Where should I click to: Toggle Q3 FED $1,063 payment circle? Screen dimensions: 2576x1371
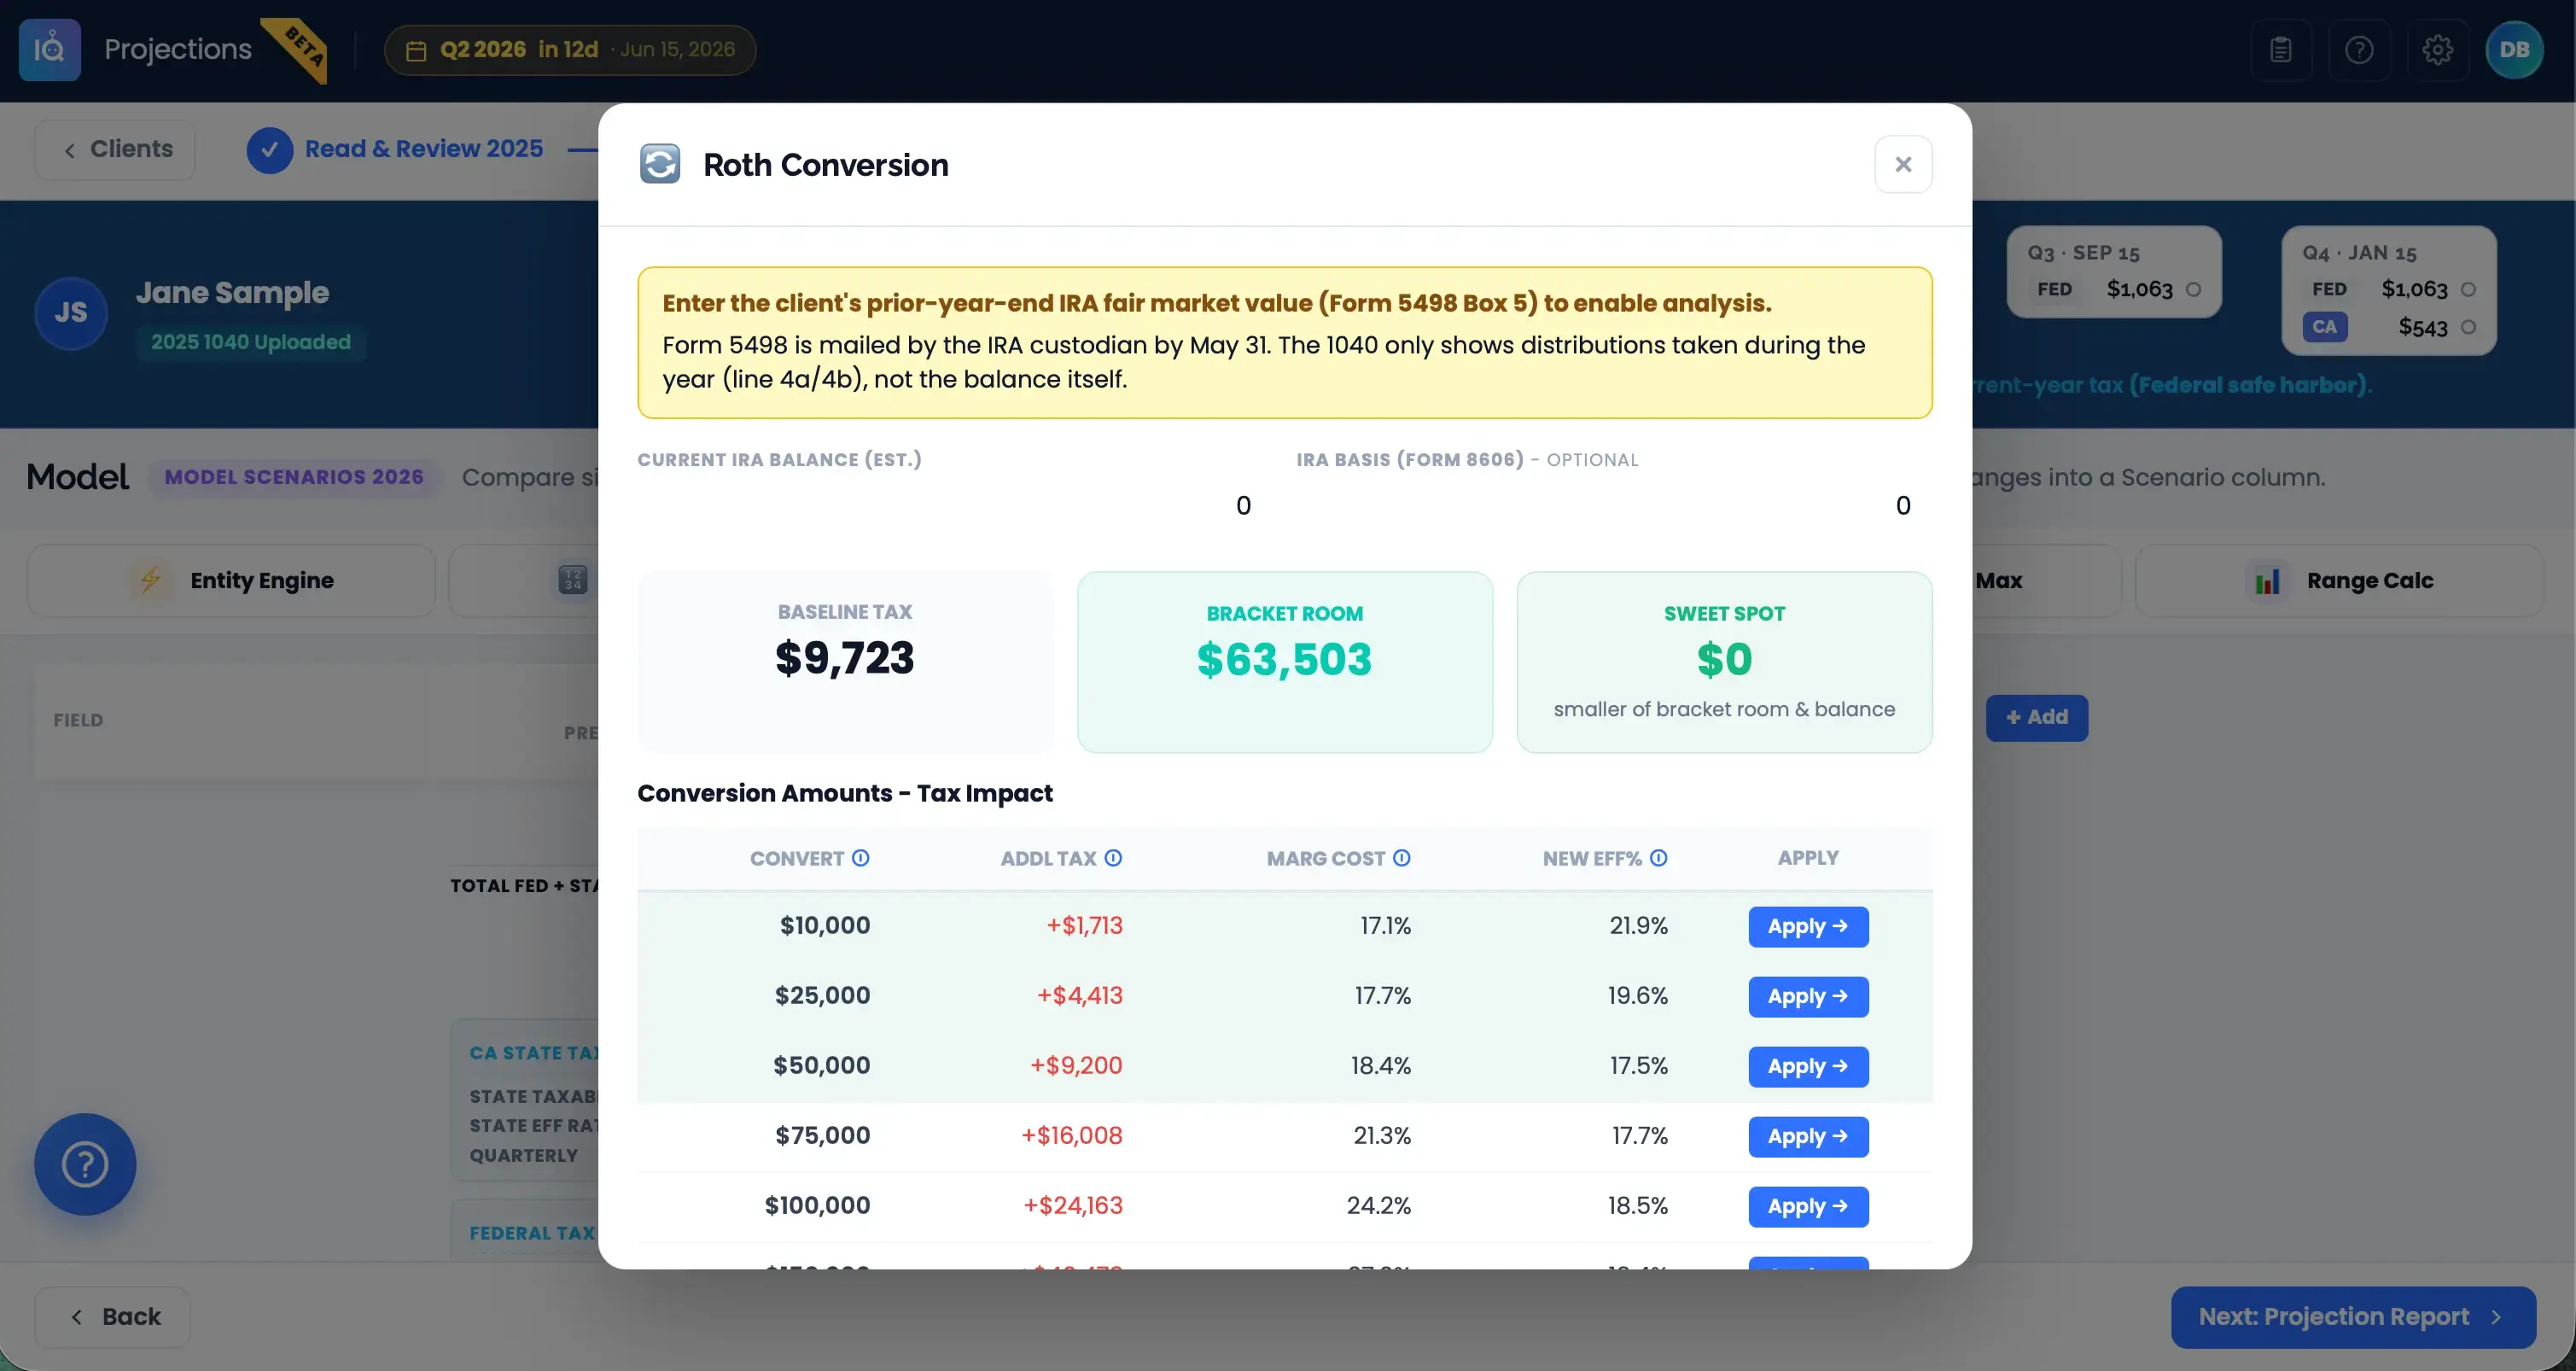[2193, 289]
